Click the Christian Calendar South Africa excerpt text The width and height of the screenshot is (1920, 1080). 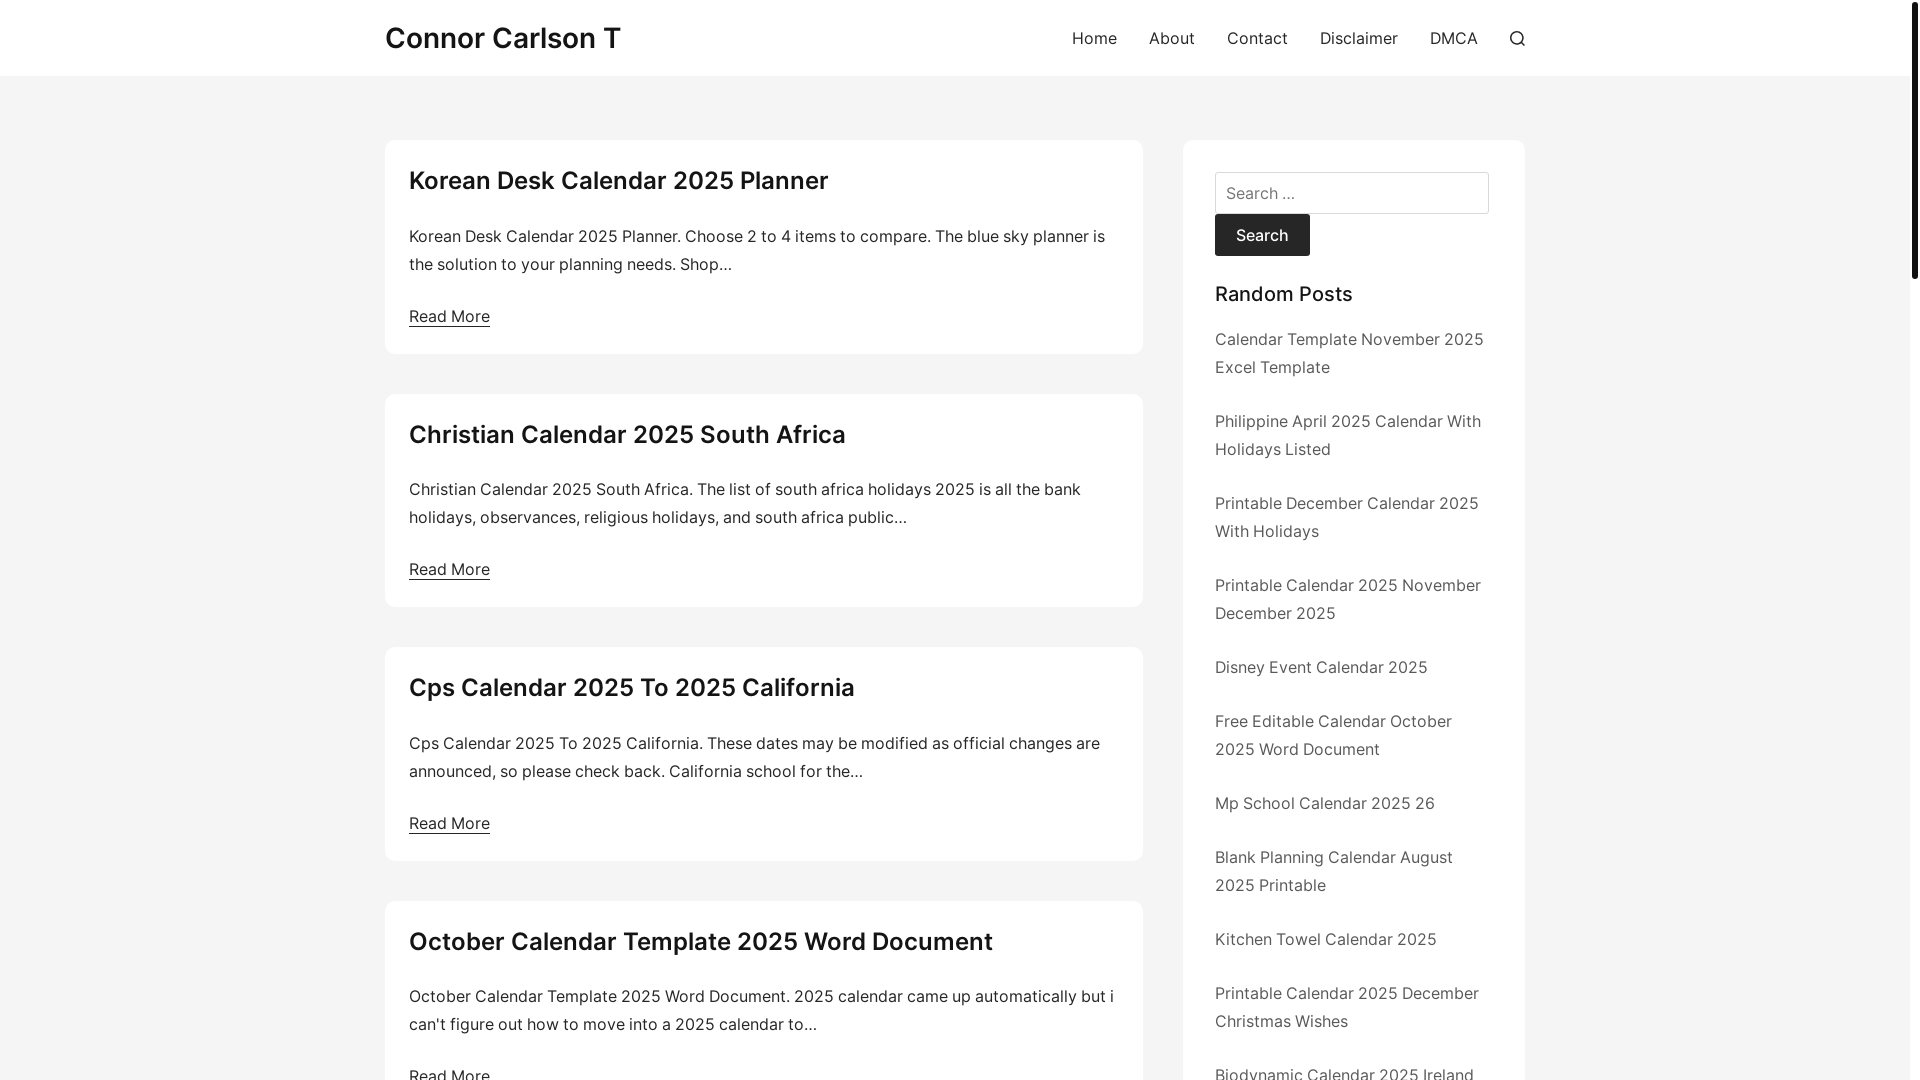(745, 503)
